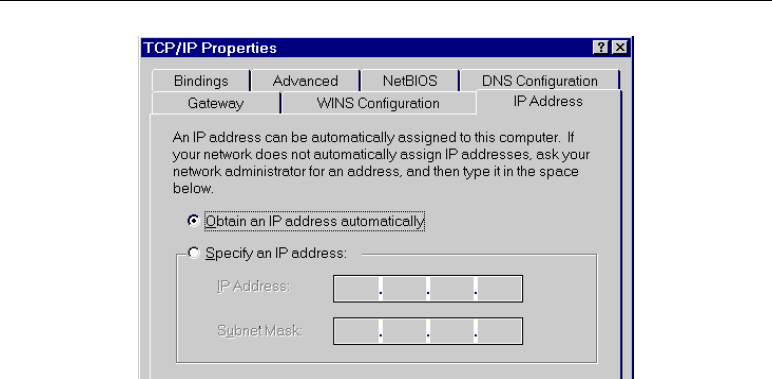The image size is (772, 379).
Task: Click the question mark help icon
Action: (x=601, y=48)
